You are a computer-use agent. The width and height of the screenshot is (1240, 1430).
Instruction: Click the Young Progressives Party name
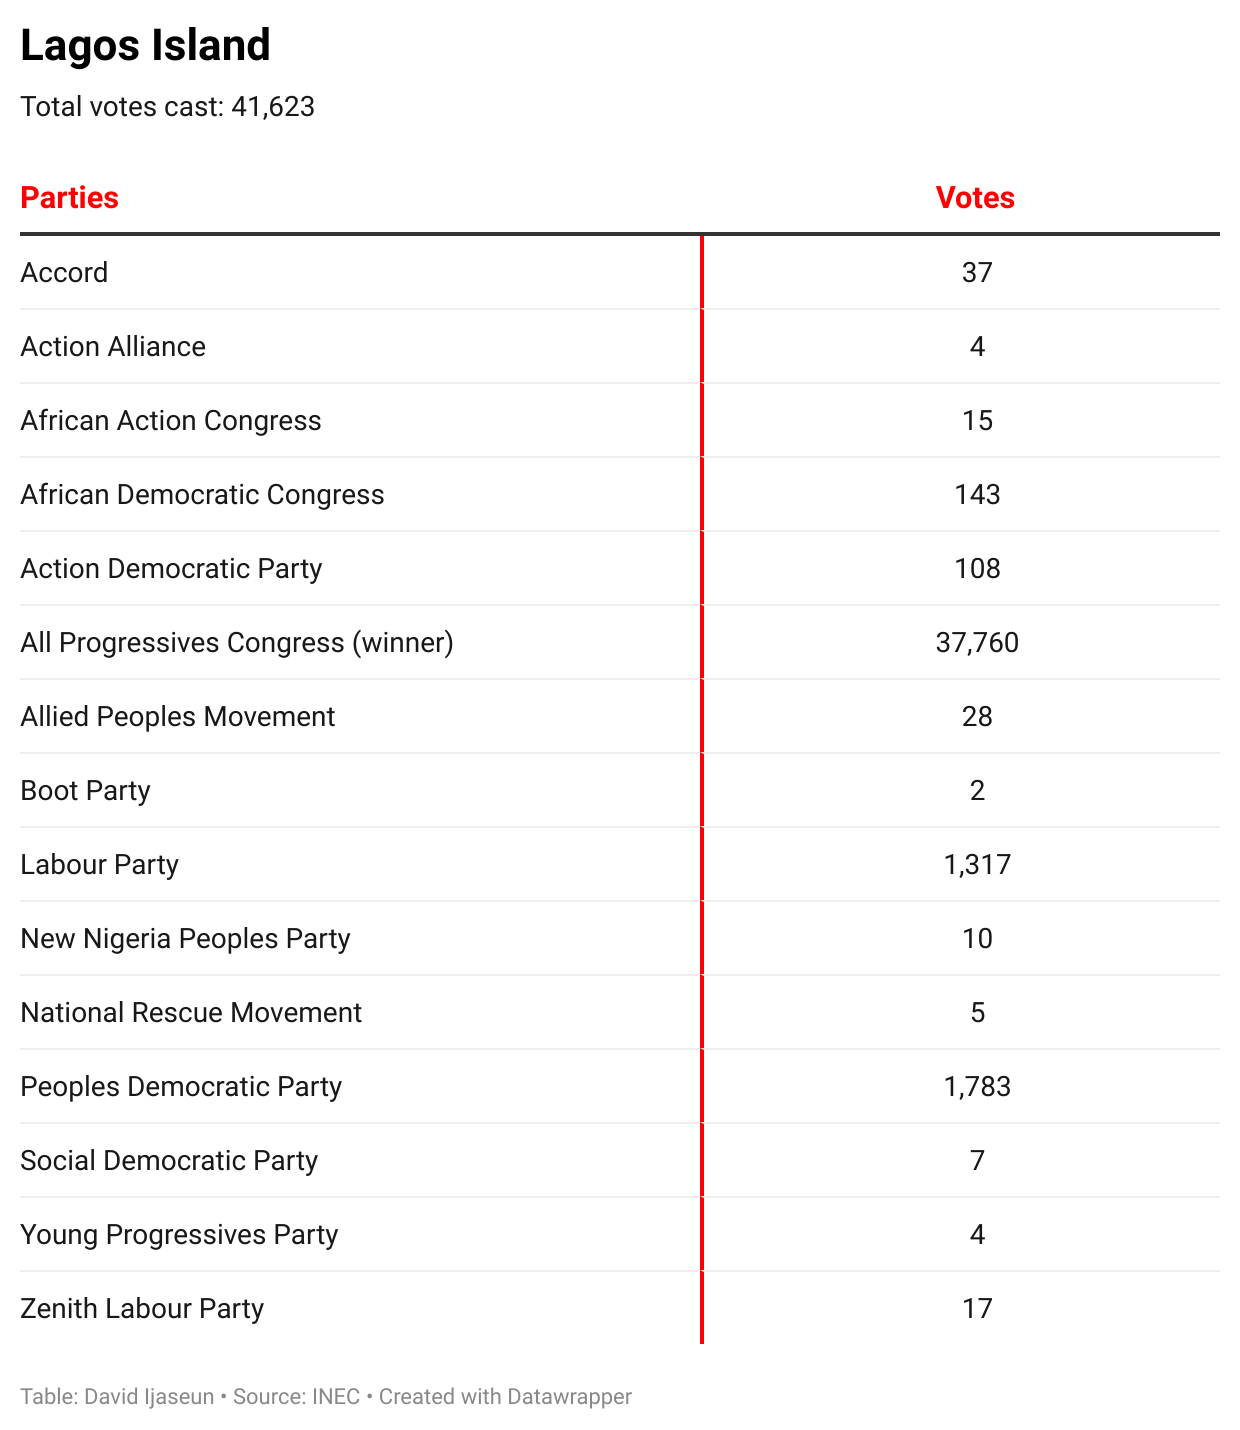(179, 1235)
